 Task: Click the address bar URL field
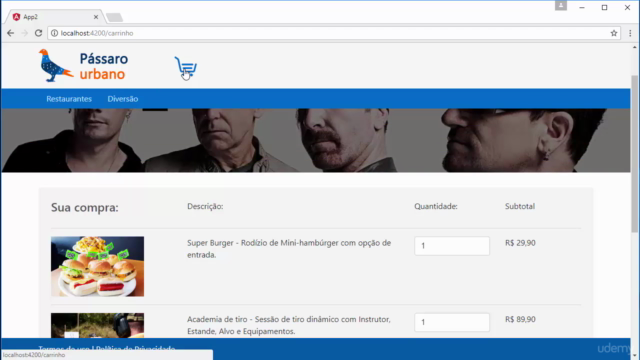click(x=333, y=33)
